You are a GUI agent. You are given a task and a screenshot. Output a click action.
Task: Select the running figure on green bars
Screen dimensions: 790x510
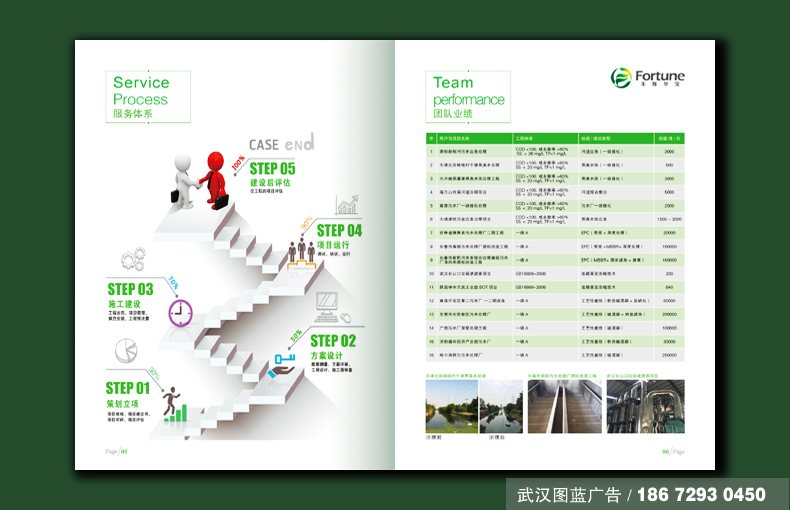pyautogui.click(x=174, y=403)
